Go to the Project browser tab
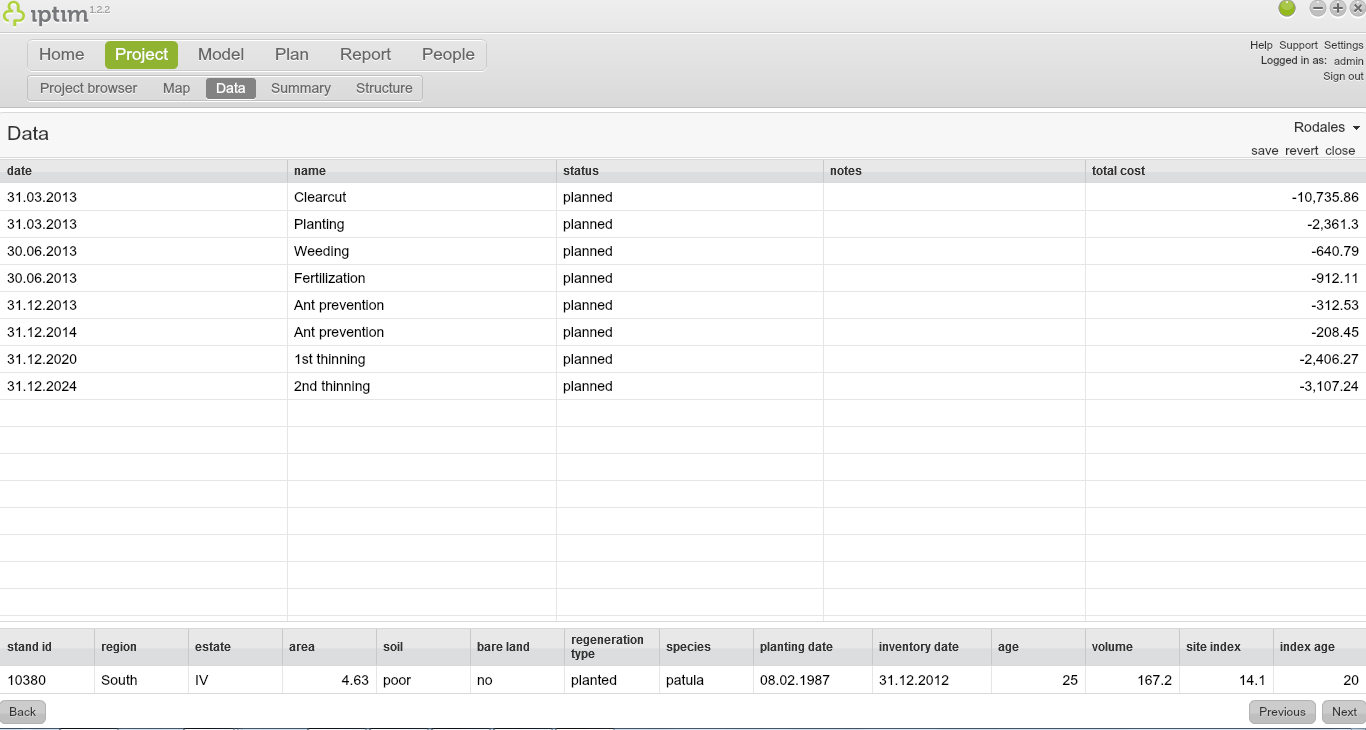The width and height of the screenshot is (1366, 730). click(x=88, y=88)
